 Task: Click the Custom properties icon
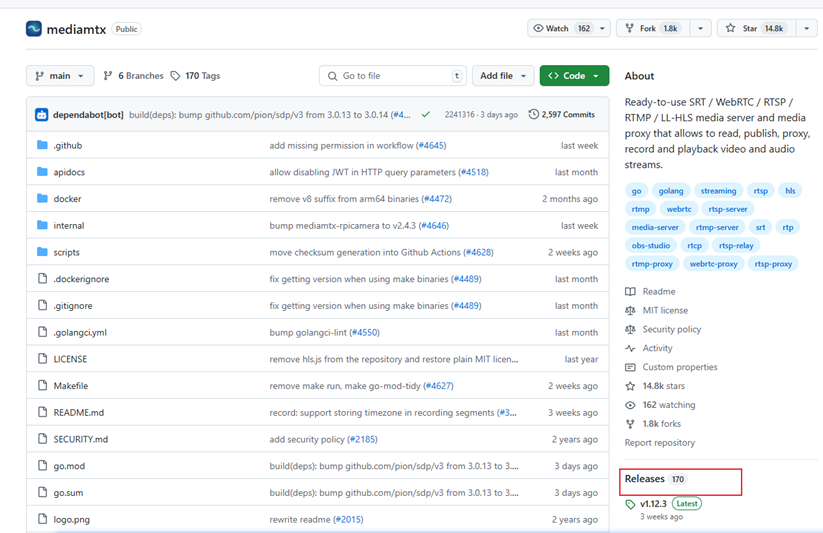[630, 367]
